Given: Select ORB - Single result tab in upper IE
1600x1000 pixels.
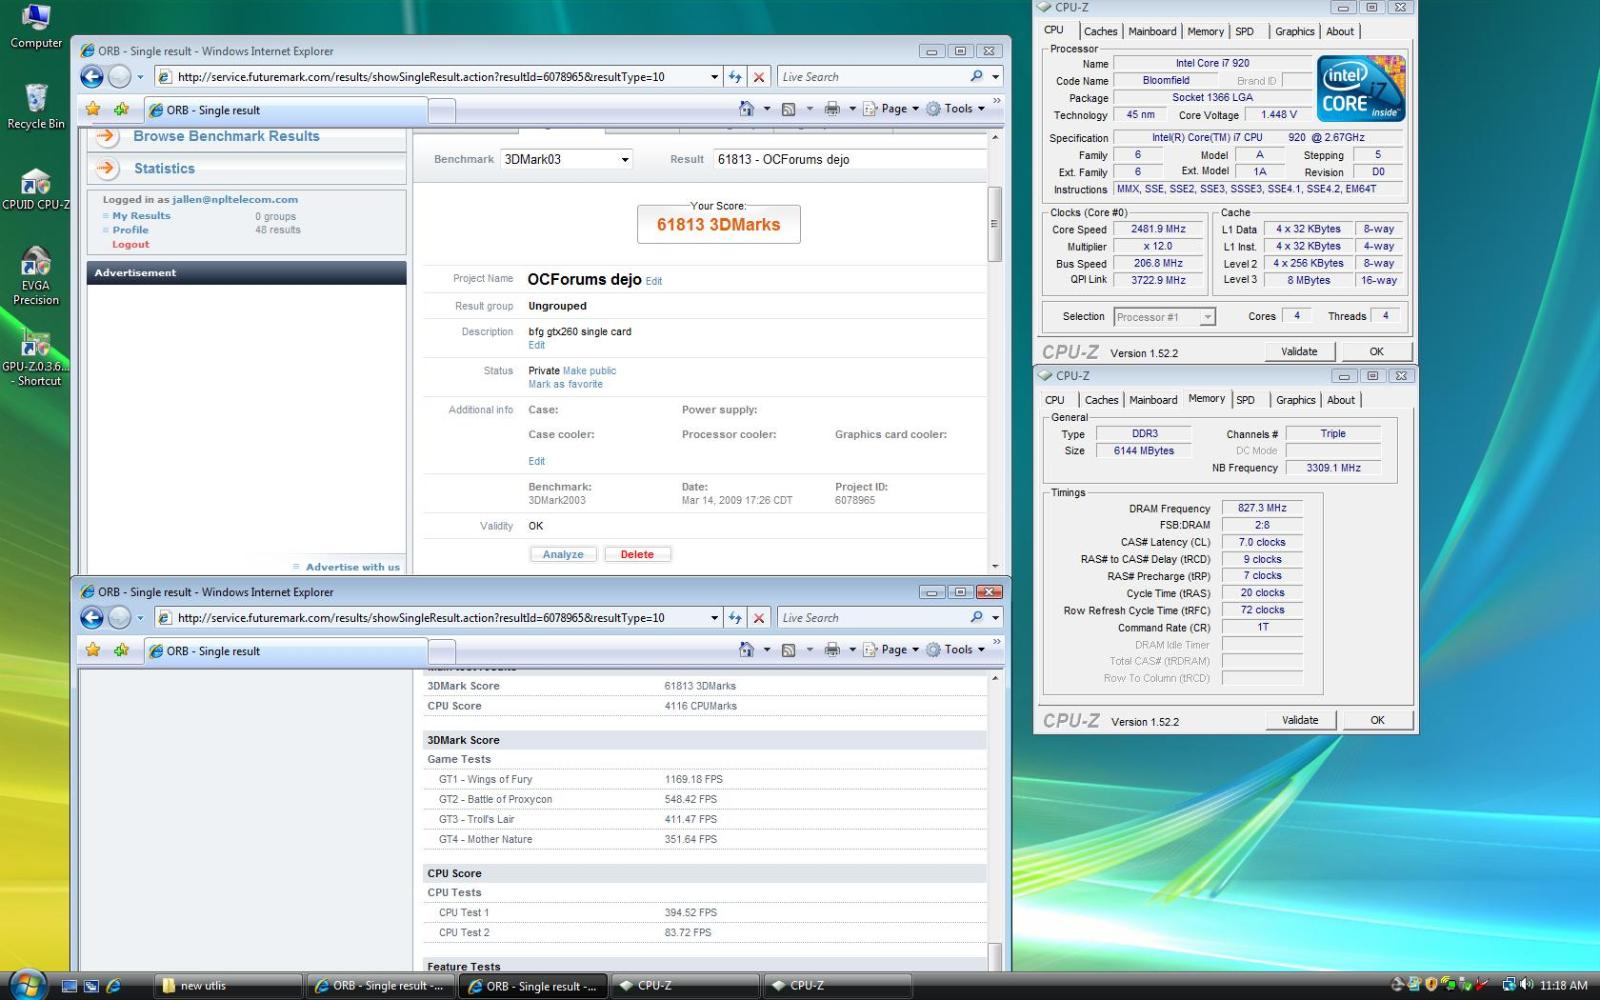Looking at the screenshot, I should pyautogui.click(x=286, y=110).
